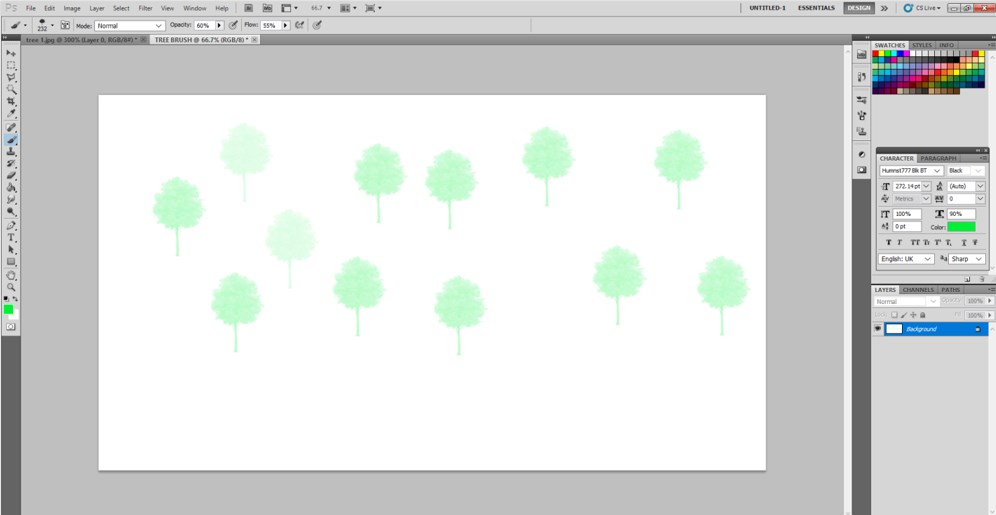Select the Zoom tool
Viewport: 996px width, 515px height.
click(x=11, y=287)
